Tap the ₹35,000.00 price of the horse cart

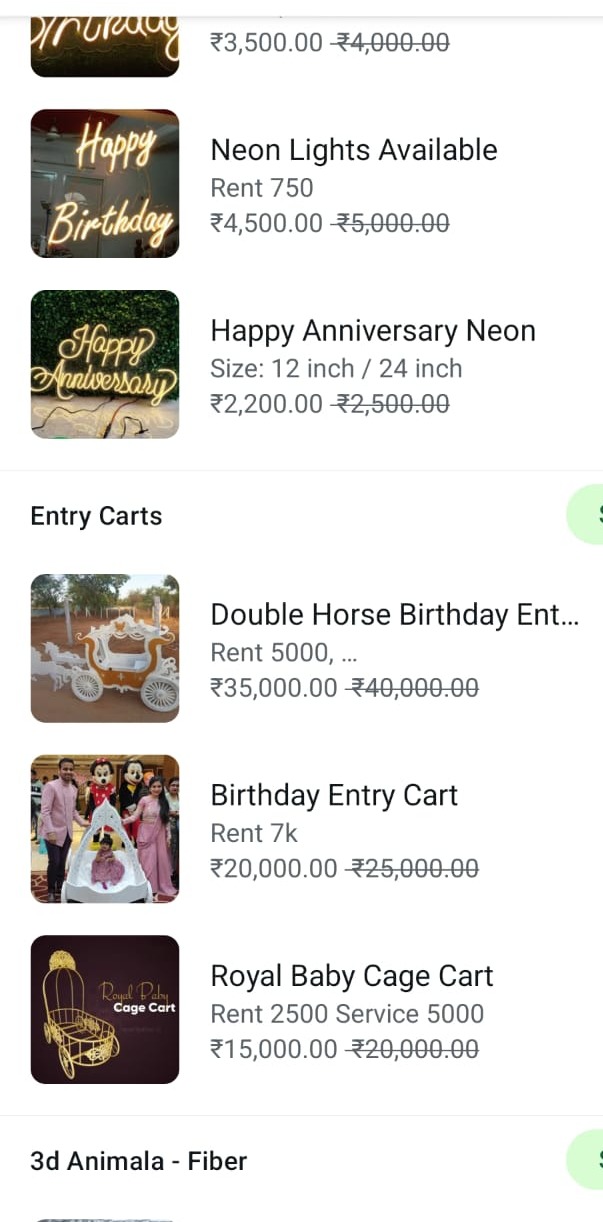(274, 688)
